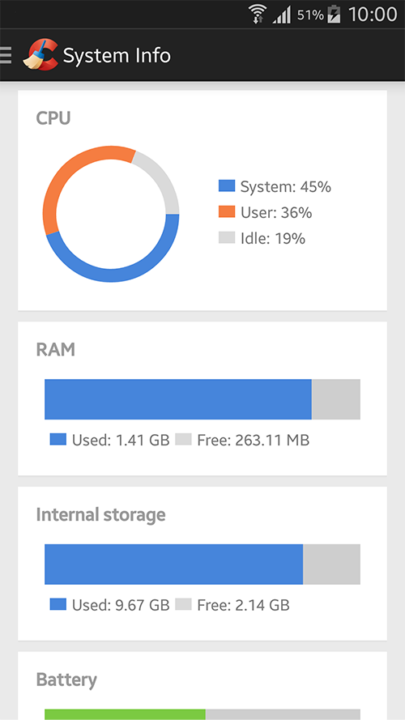Tap the blue System 45% legend square
This screenshot has width=405, height=720.
[226, 186]
